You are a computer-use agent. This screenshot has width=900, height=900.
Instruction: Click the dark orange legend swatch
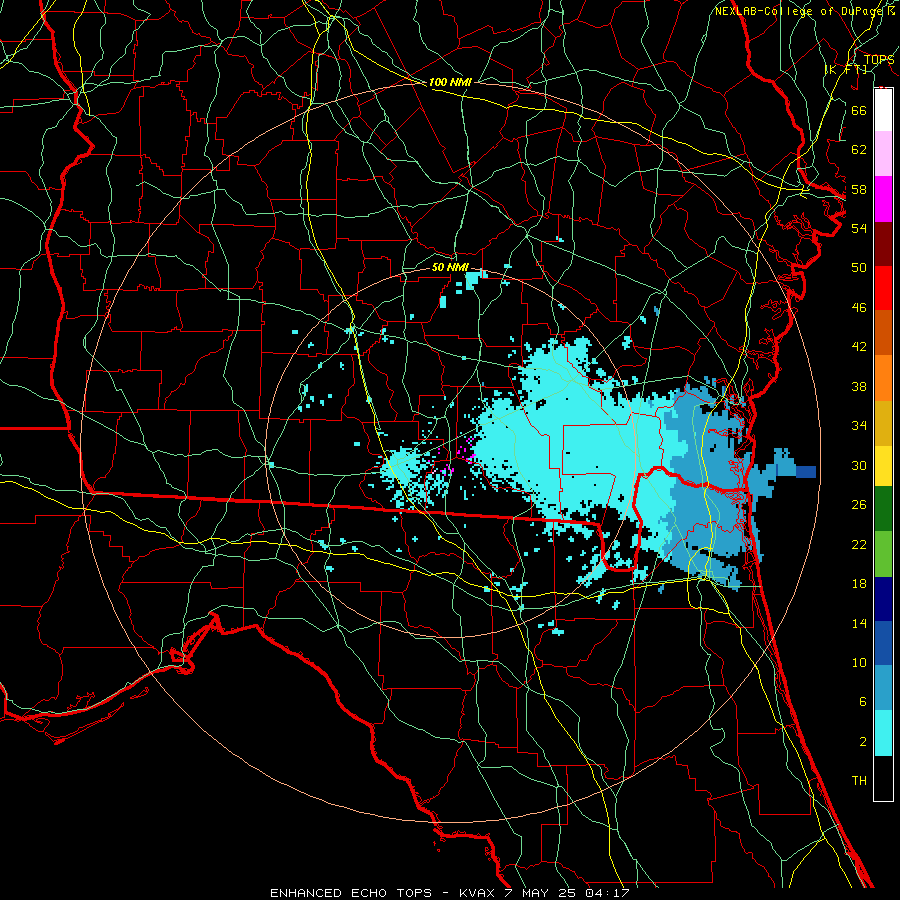pyautogui.click(x=883, y=333)
